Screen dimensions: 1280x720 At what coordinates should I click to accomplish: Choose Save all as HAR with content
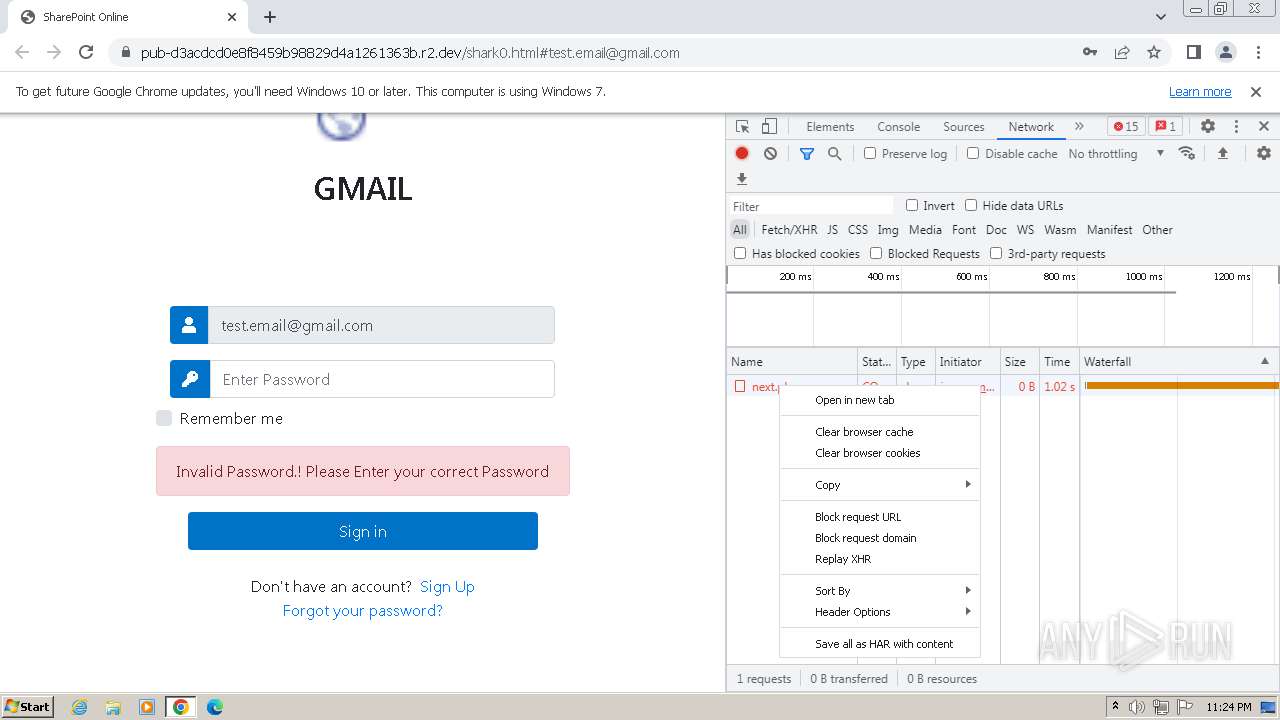point(880,644)
